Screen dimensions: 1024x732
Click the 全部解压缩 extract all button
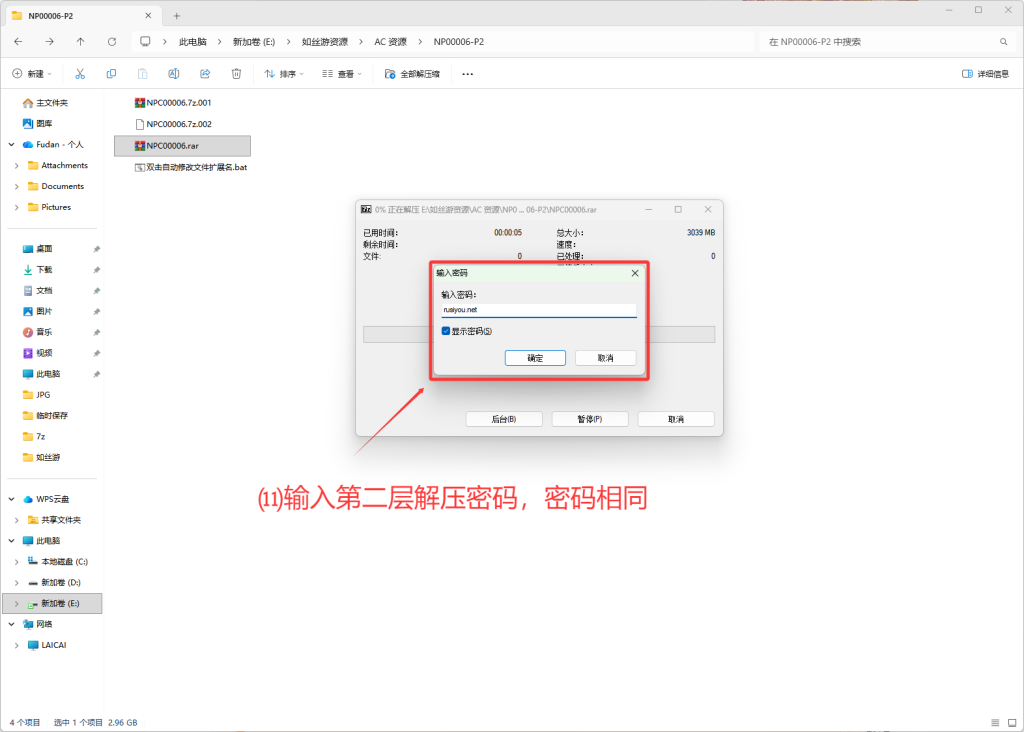[412, 74]
